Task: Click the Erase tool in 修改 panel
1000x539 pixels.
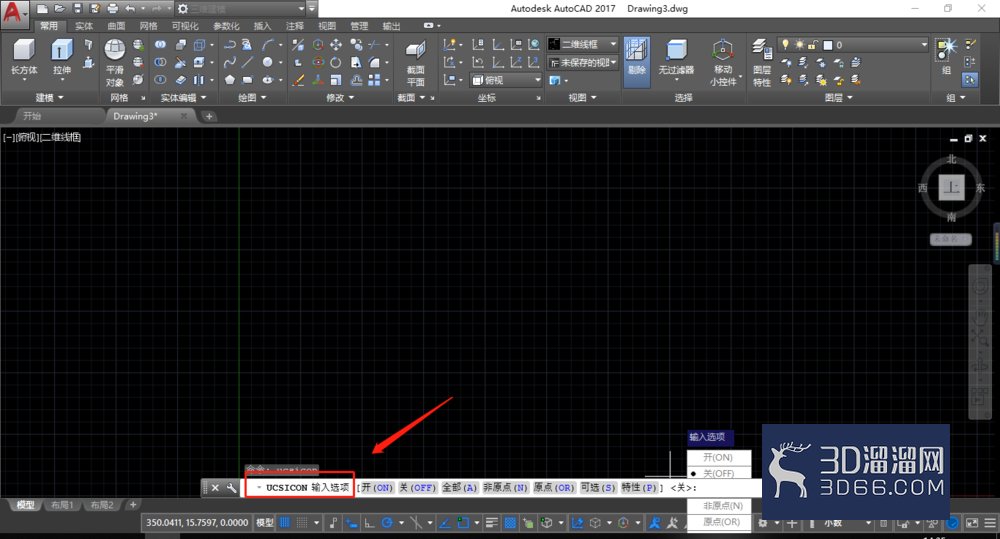Action: point(298,80)
